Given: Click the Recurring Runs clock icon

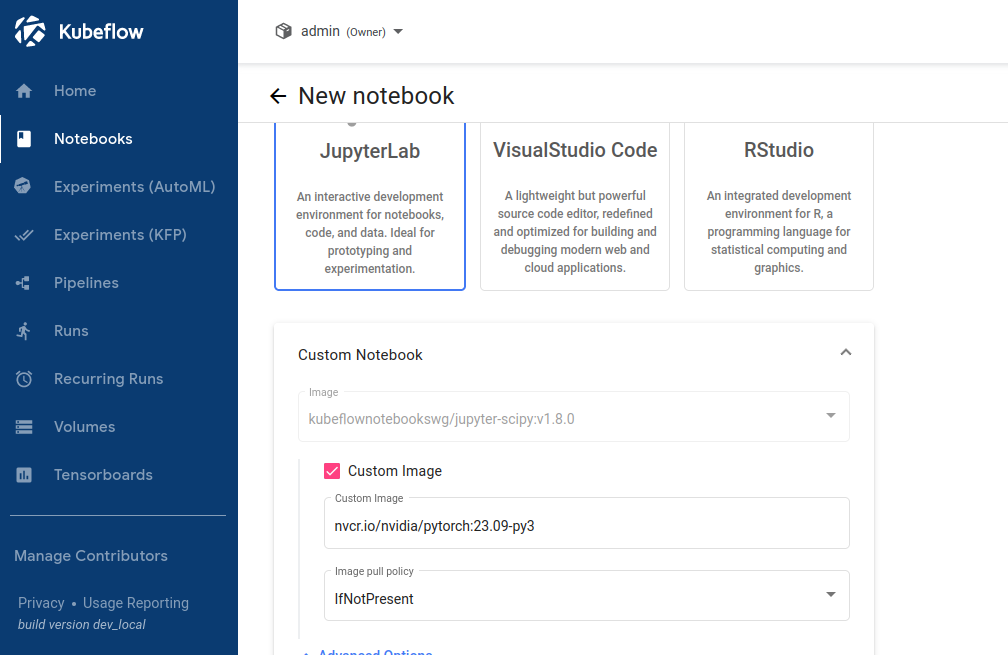Looking at the screenshot, I should pos(25,379).
